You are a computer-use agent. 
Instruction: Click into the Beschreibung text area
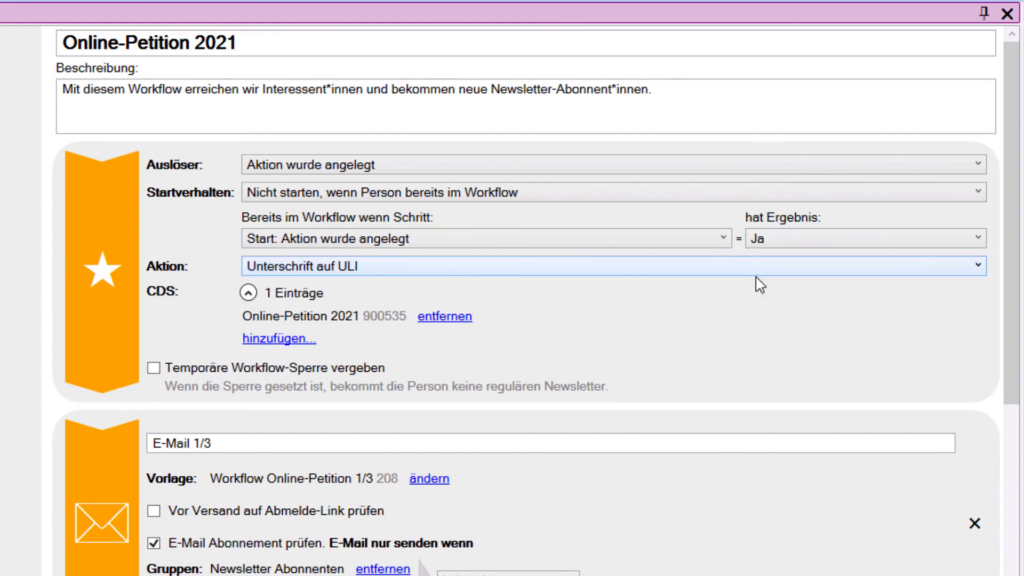point(526,106)
